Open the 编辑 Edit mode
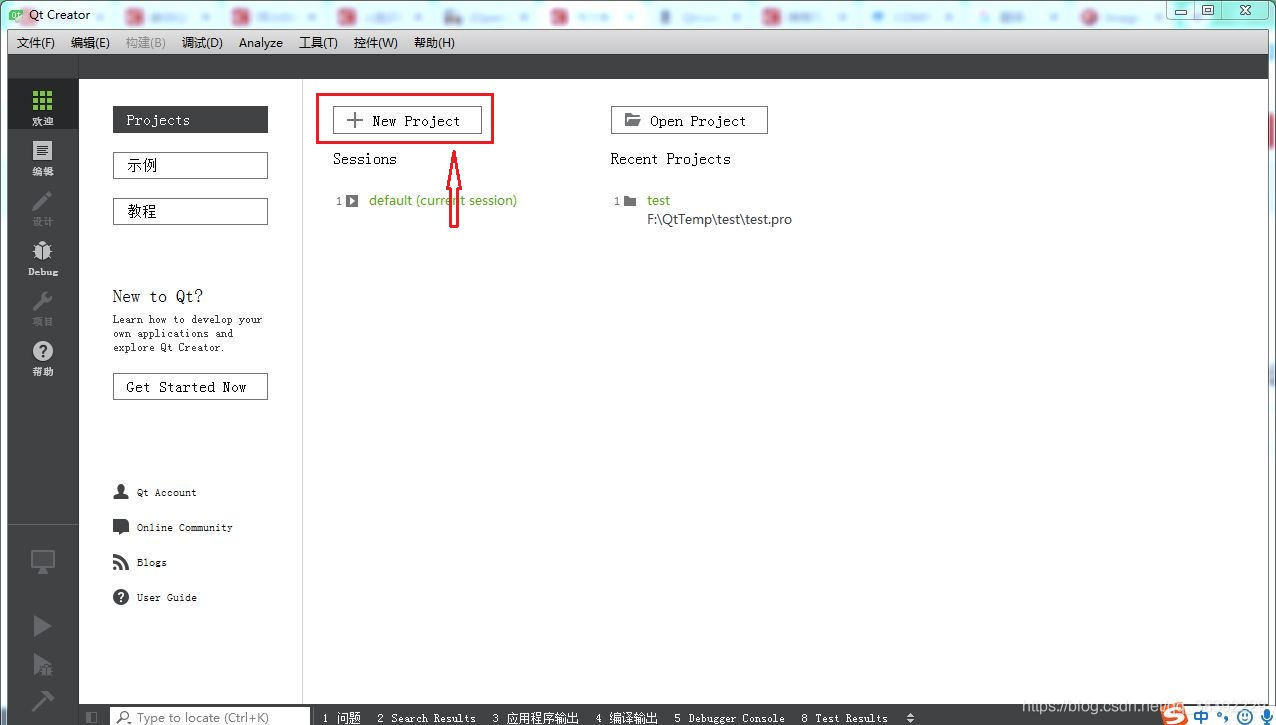Viewport: 1276px width, 725px height. pos(42,157)
